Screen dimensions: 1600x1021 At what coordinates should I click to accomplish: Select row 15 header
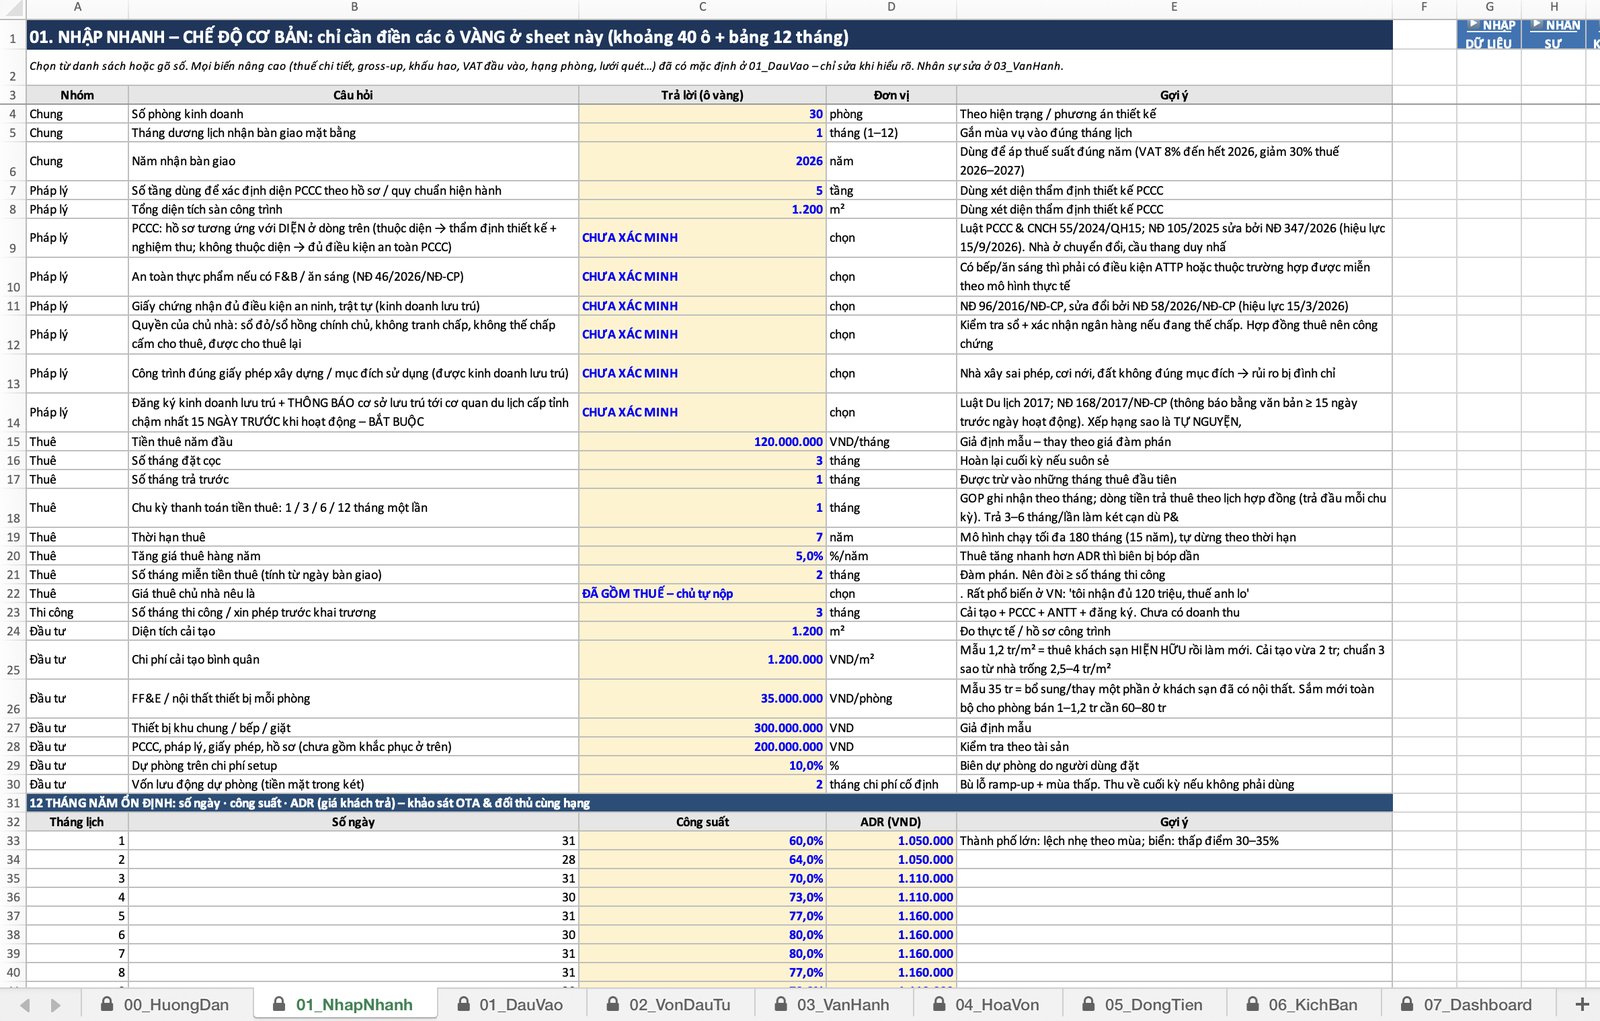13,442
